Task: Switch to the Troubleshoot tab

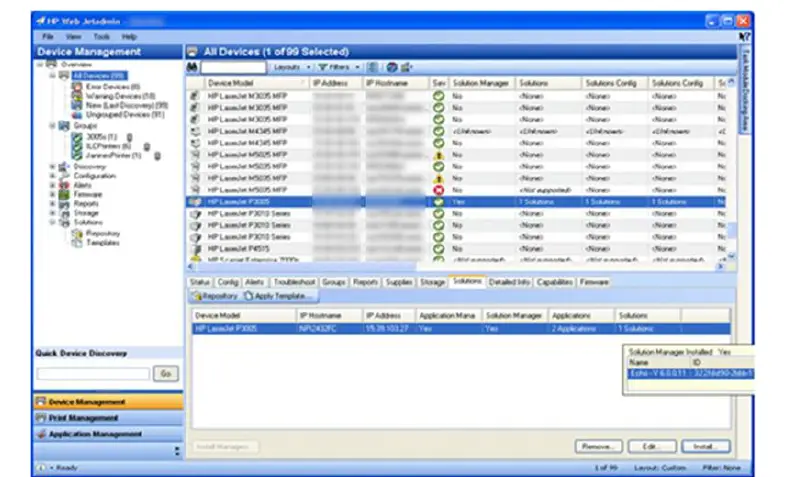Action: pyautogui.click(x=294, y=282)
